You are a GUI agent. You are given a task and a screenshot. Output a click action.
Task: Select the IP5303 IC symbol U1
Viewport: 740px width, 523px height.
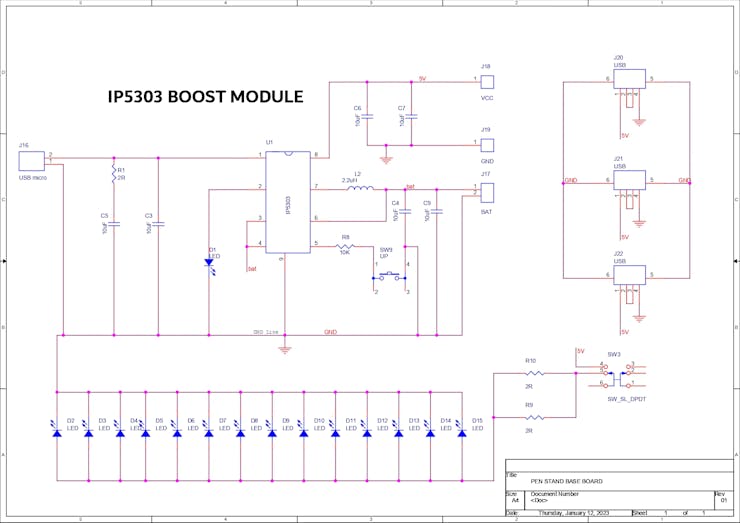tap(288, 202)
